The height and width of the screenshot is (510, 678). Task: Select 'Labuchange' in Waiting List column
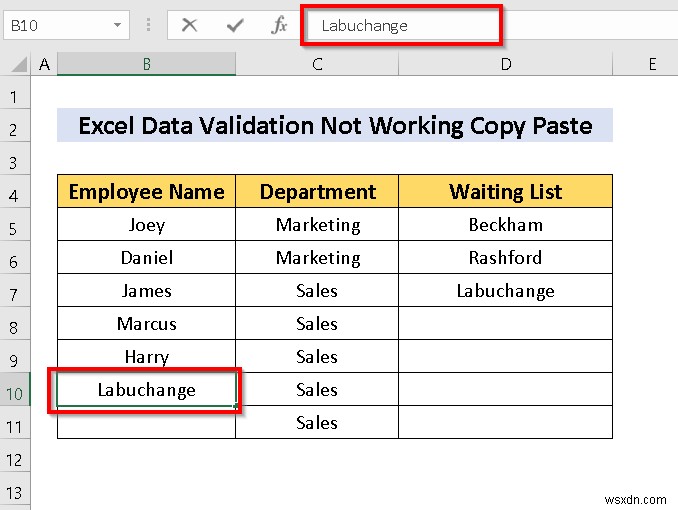[505, 290]
